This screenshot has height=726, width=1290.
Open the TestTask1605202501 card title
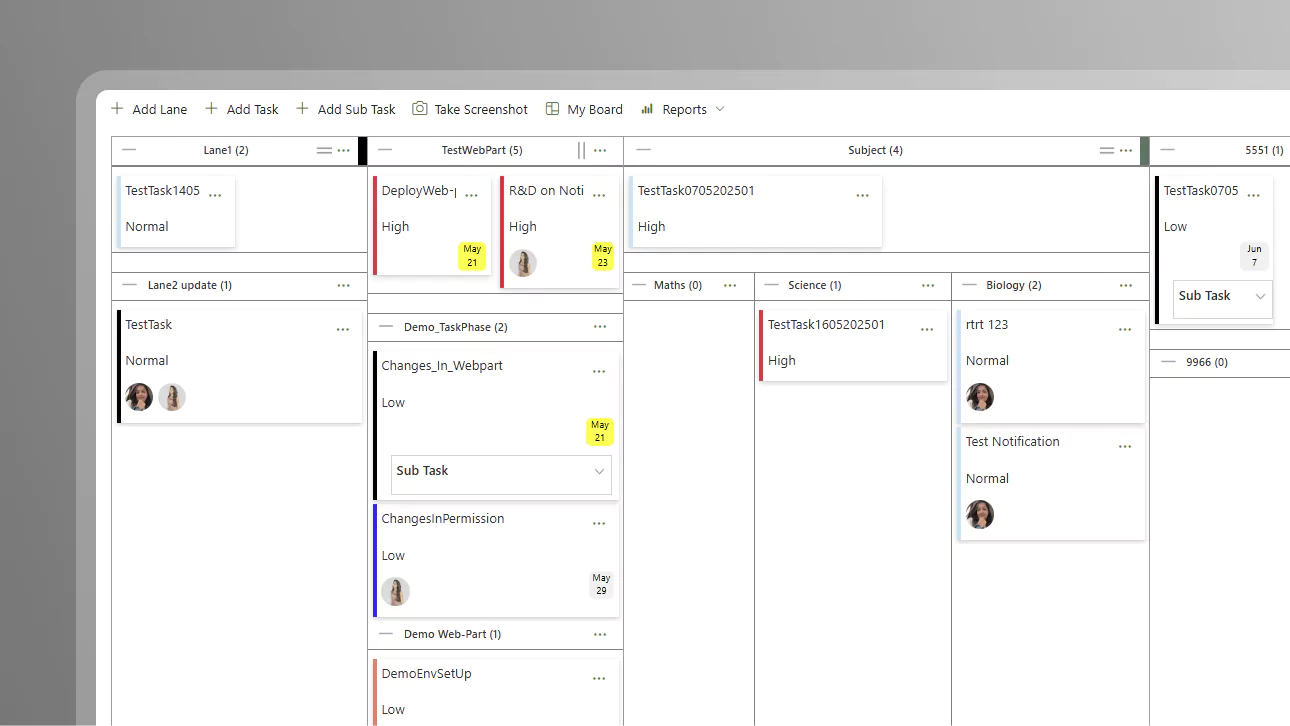(826, 324)
